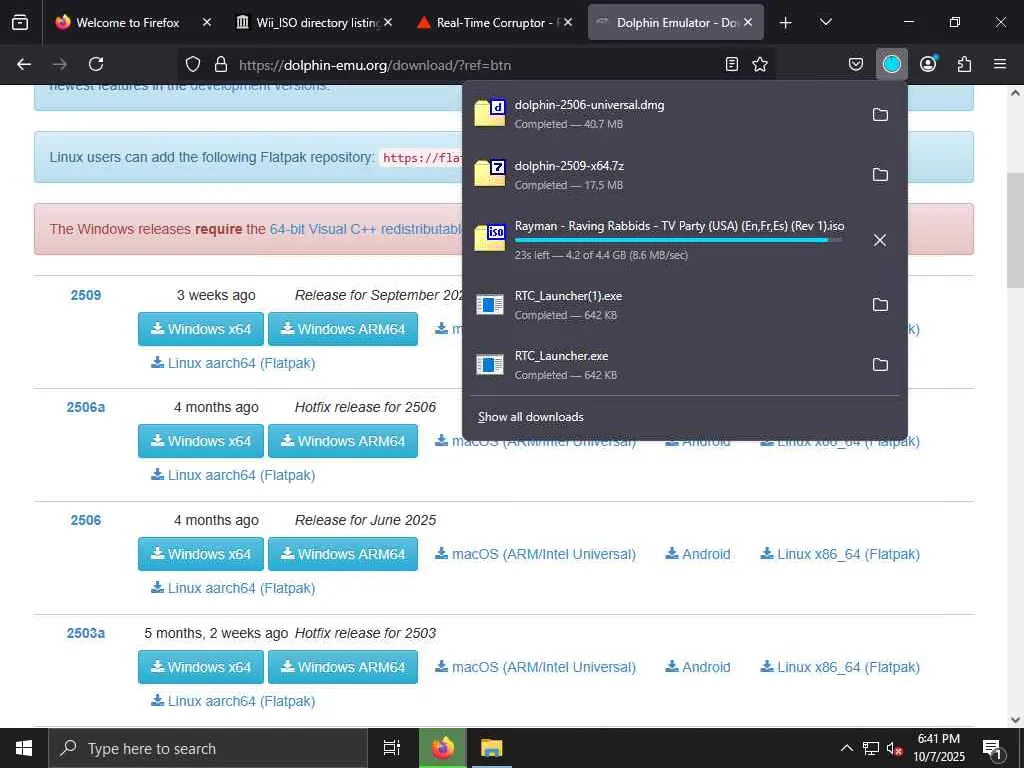Open the tracking protection shield icon
The image size is (1024, 768).
[x=193, y=64]
